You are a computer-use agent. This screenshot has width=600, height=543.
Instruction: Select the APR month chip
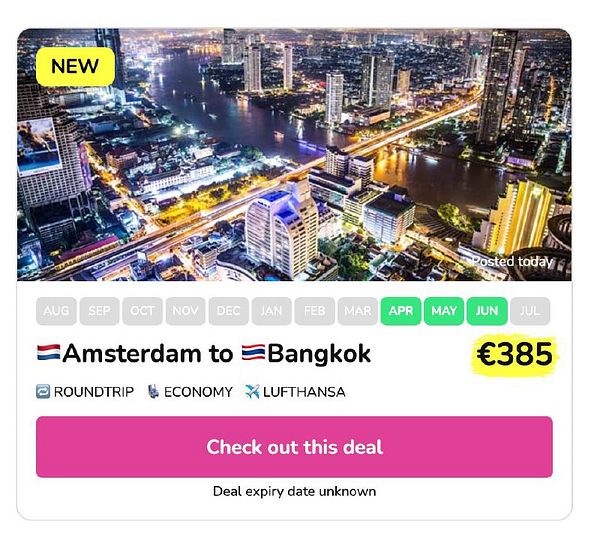[x=401, y=311]
